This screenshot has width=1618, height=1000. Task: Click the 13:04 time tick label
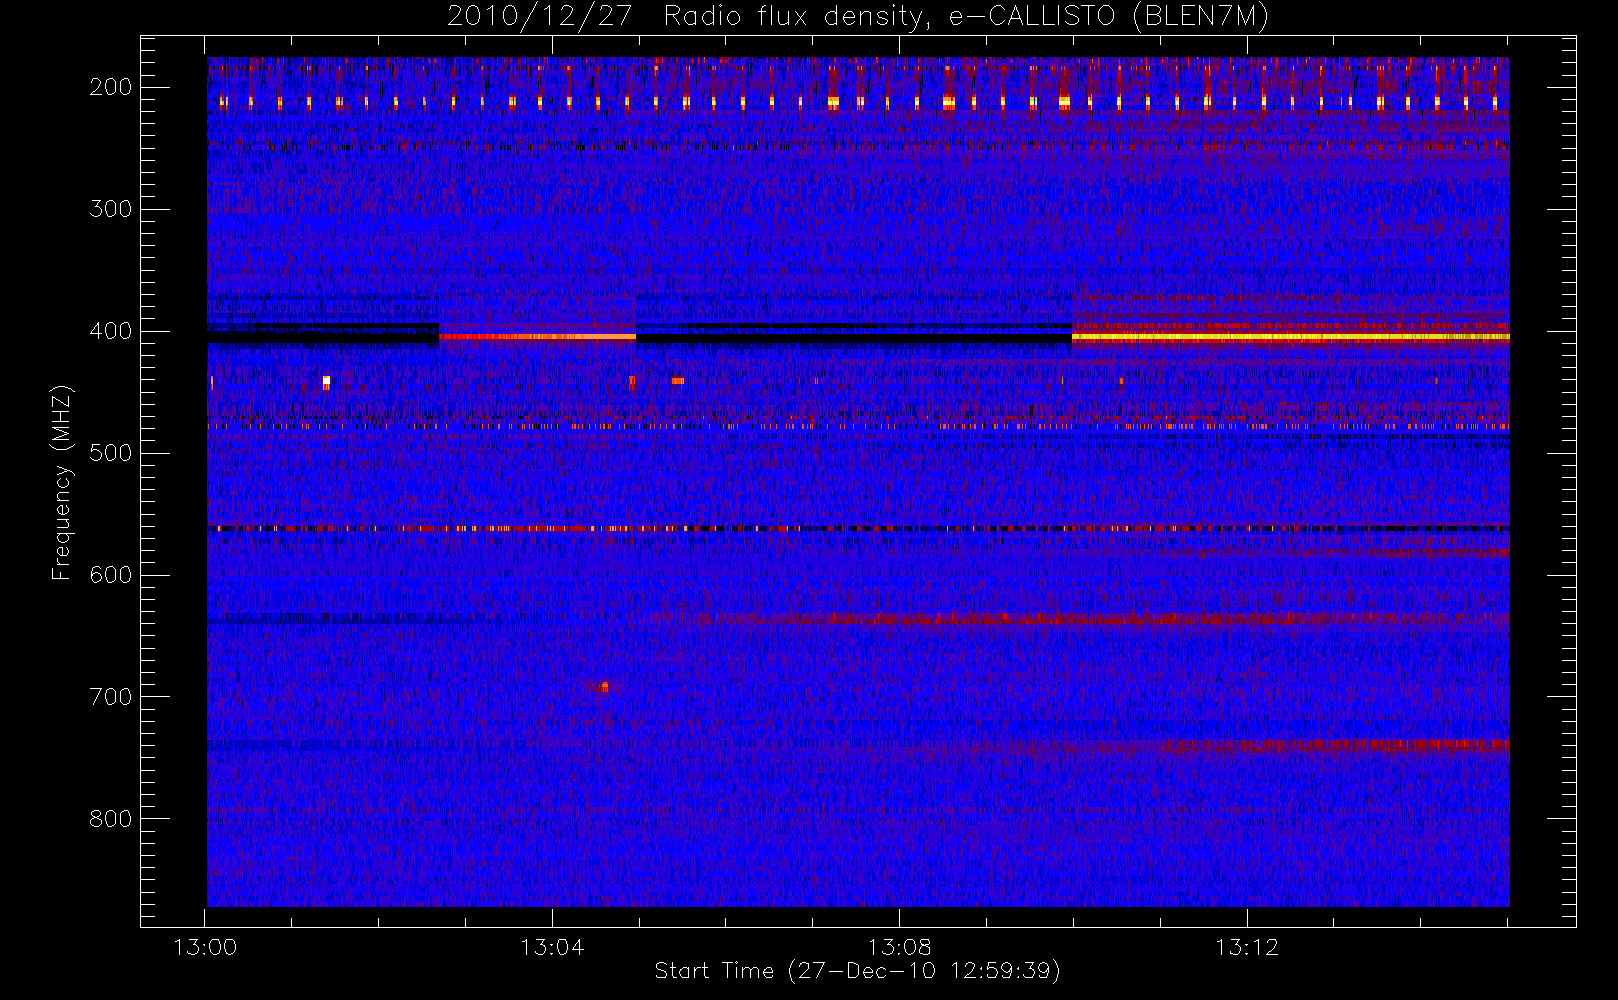(x=552, y=947)
